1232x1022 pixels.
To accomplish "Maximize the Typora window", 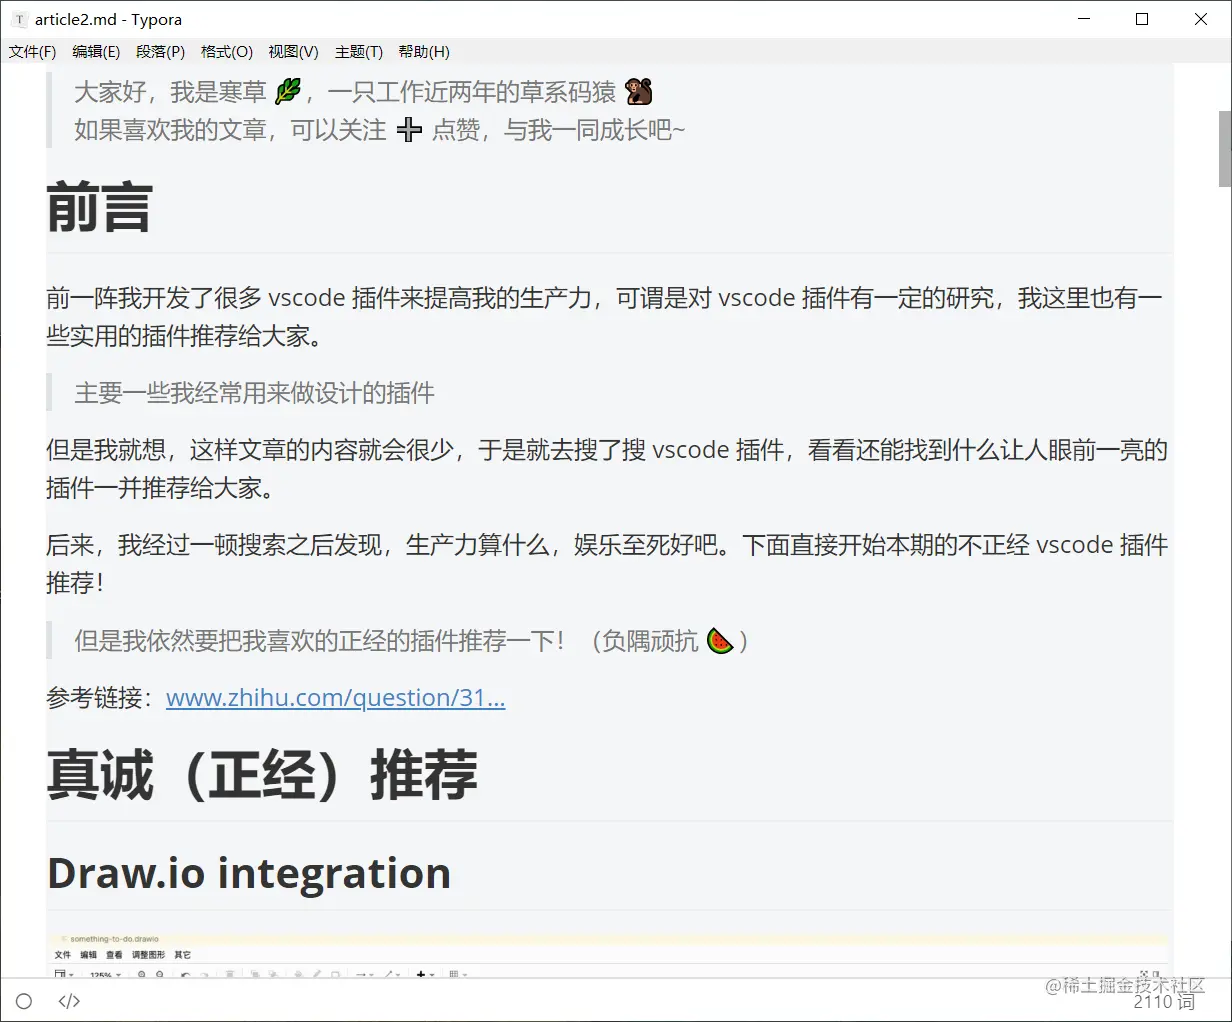I will coord(1142,19).
